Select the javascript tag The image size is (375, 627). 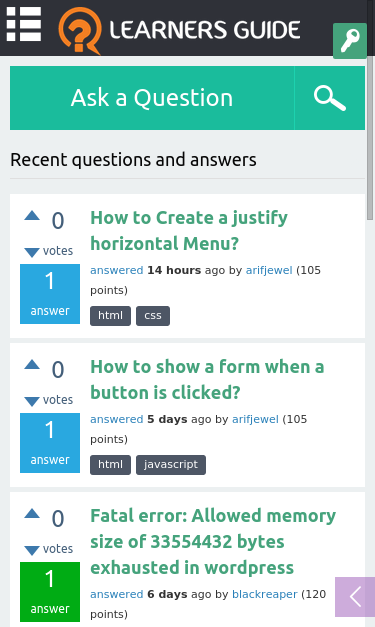click(171, 465)
